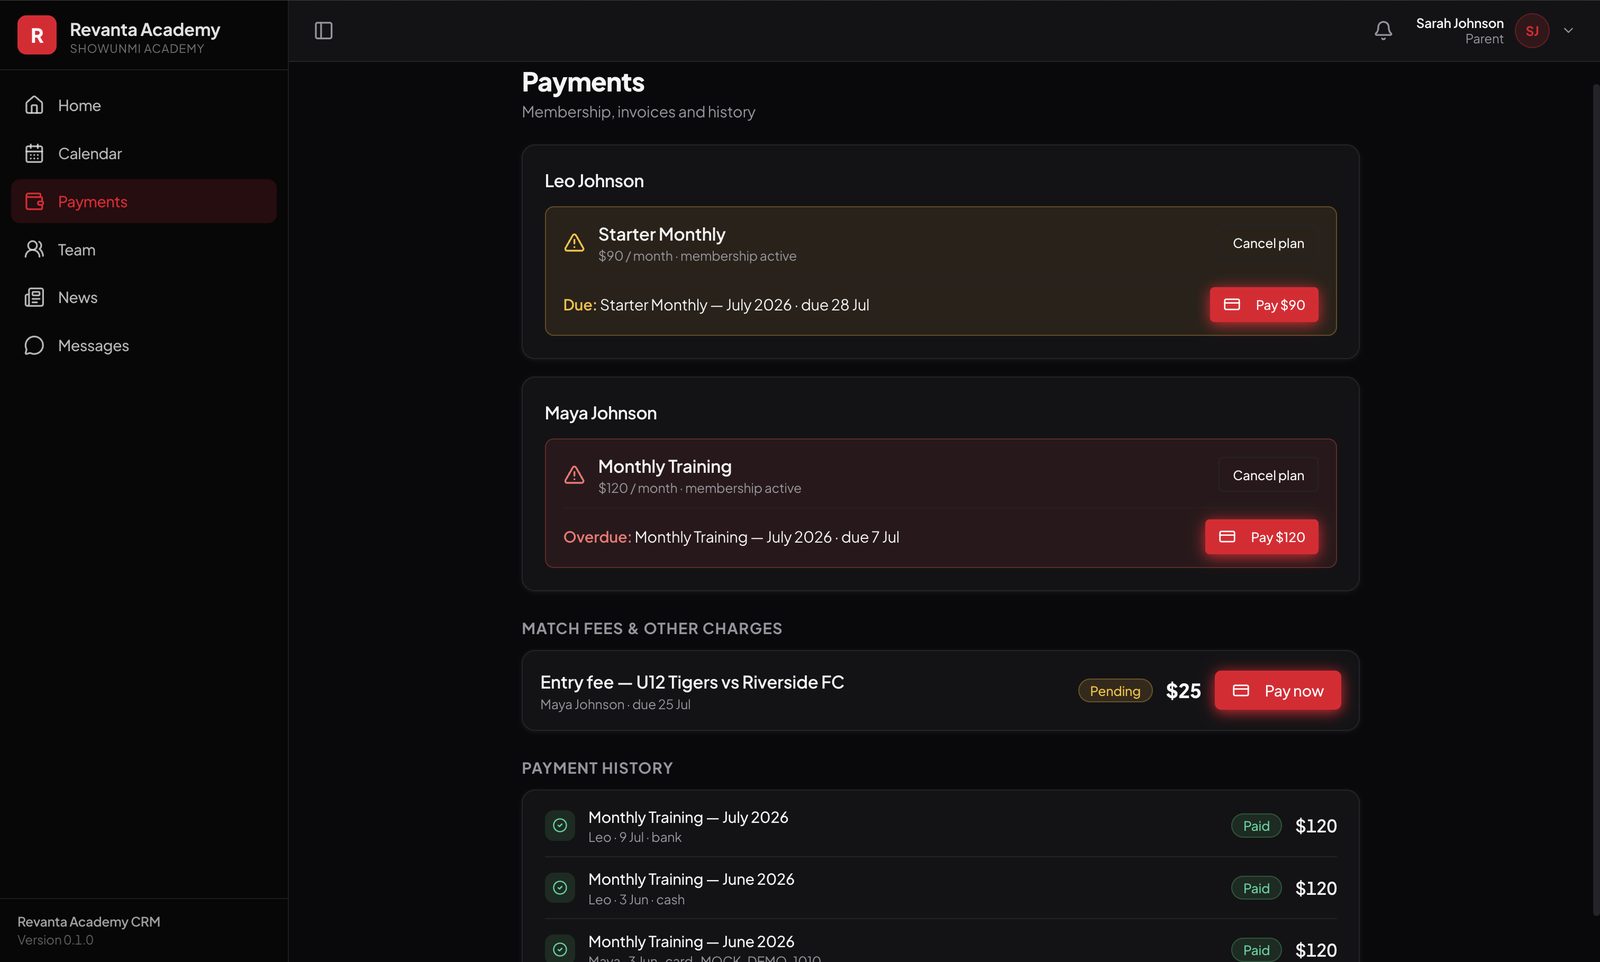Click the Calendar icon in sidebar
Viewport: 1600px width, 962px height.
point(34,153)
